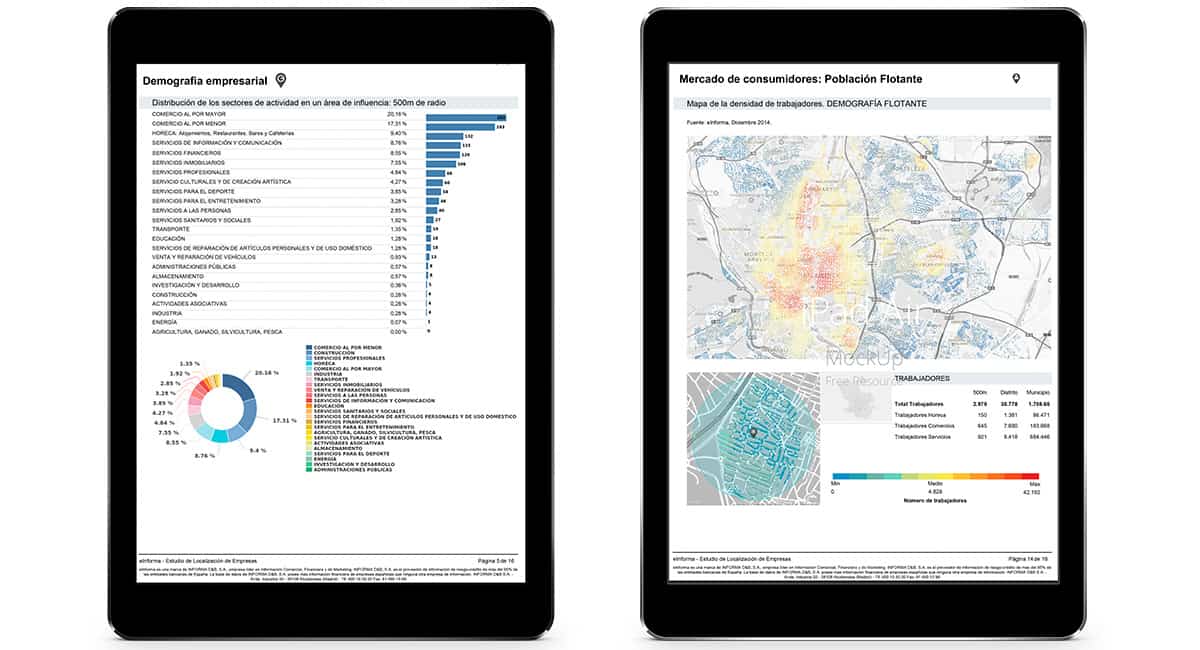Select 'ENERGÍA' in the distribution table
The image size is (1200, 650).
point(164,323)
